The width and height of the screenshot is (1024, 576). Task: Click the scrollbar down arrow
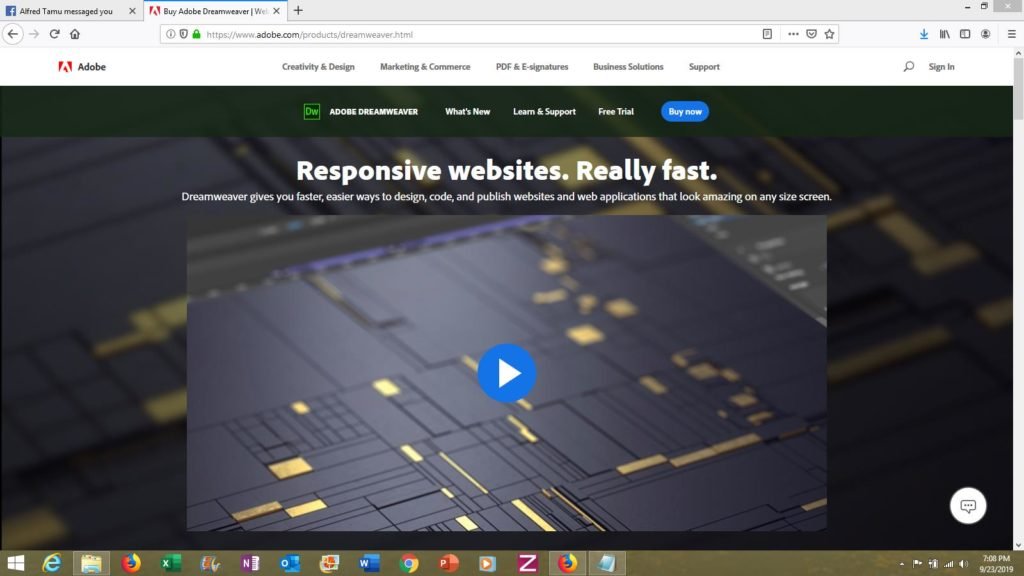[x=1018, y=545]
